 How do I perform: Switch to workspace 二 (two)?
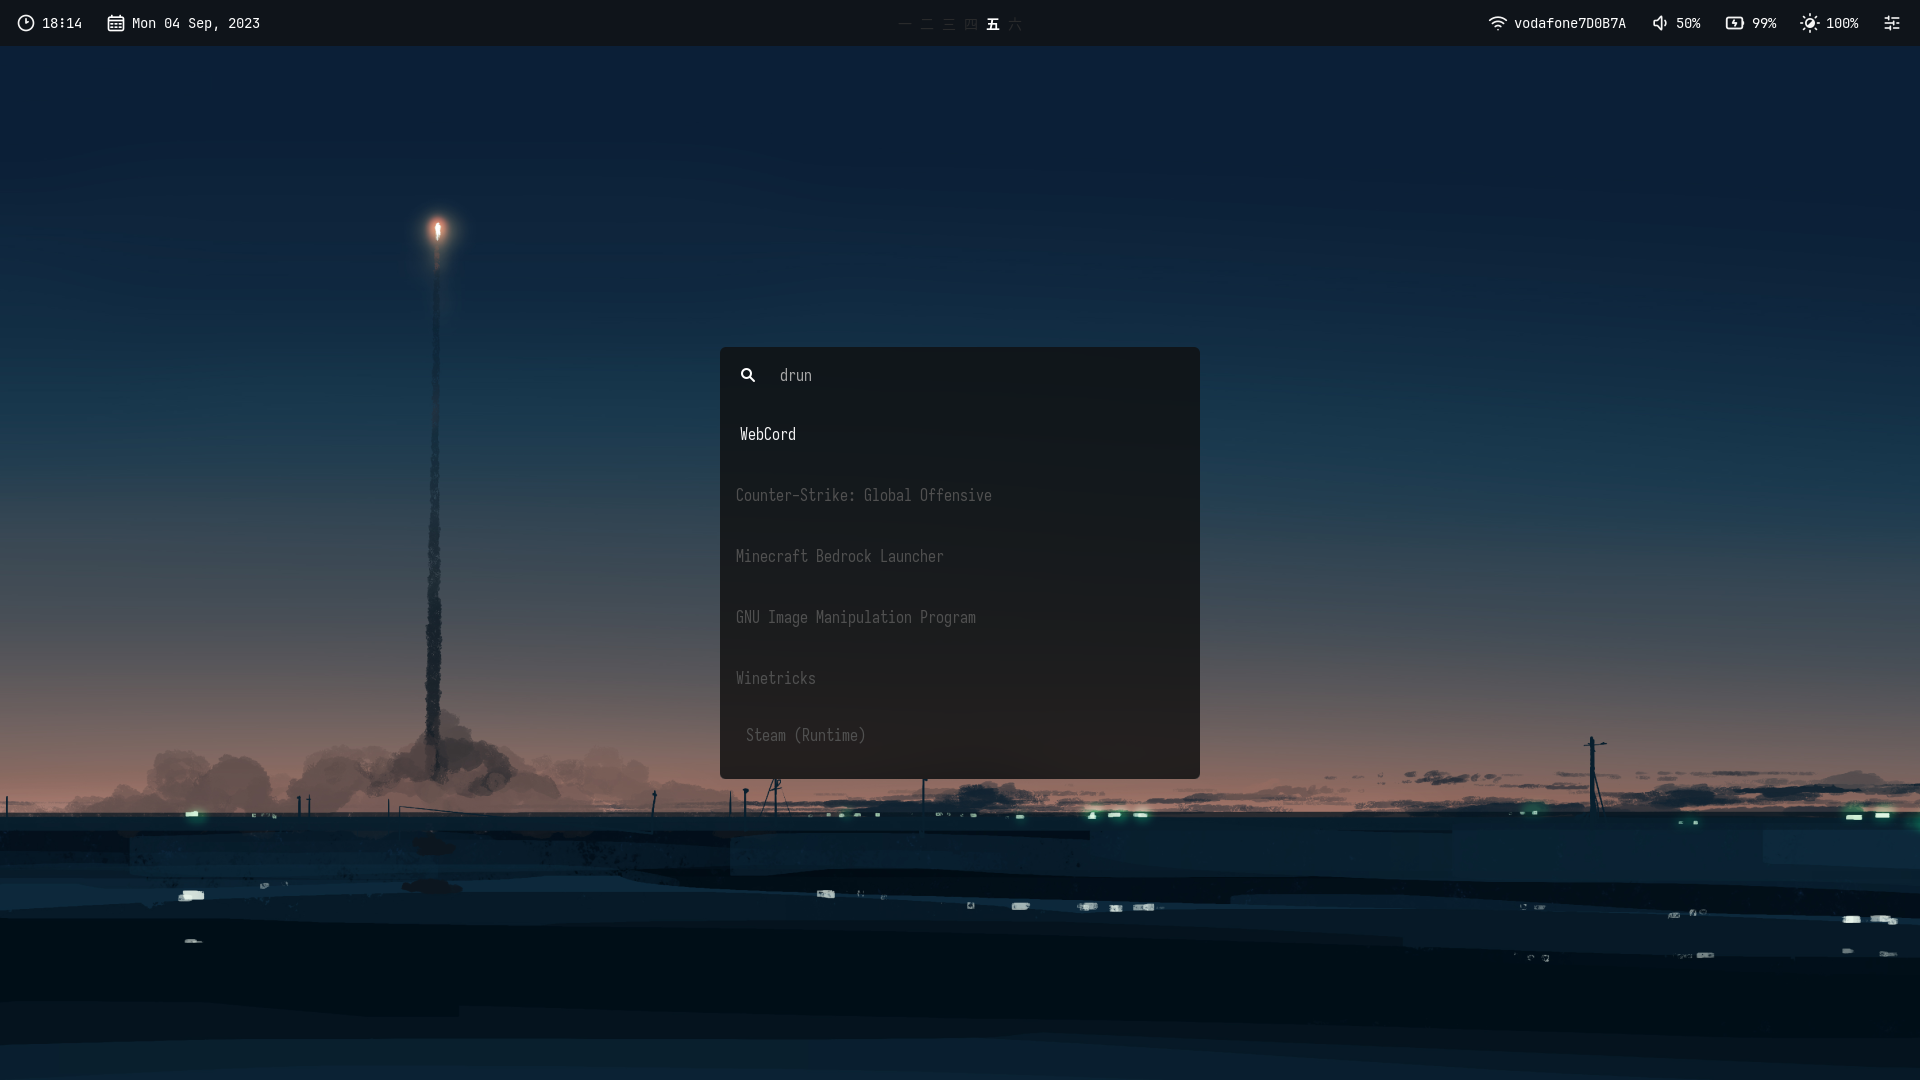pyautogui.click(x=927, y=24)
